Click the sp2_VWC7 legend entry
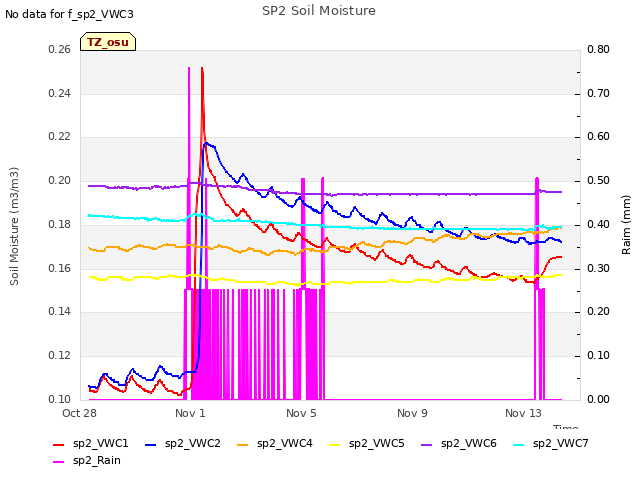The width and height of the screenshot is (640, 480). pos(551,444)
